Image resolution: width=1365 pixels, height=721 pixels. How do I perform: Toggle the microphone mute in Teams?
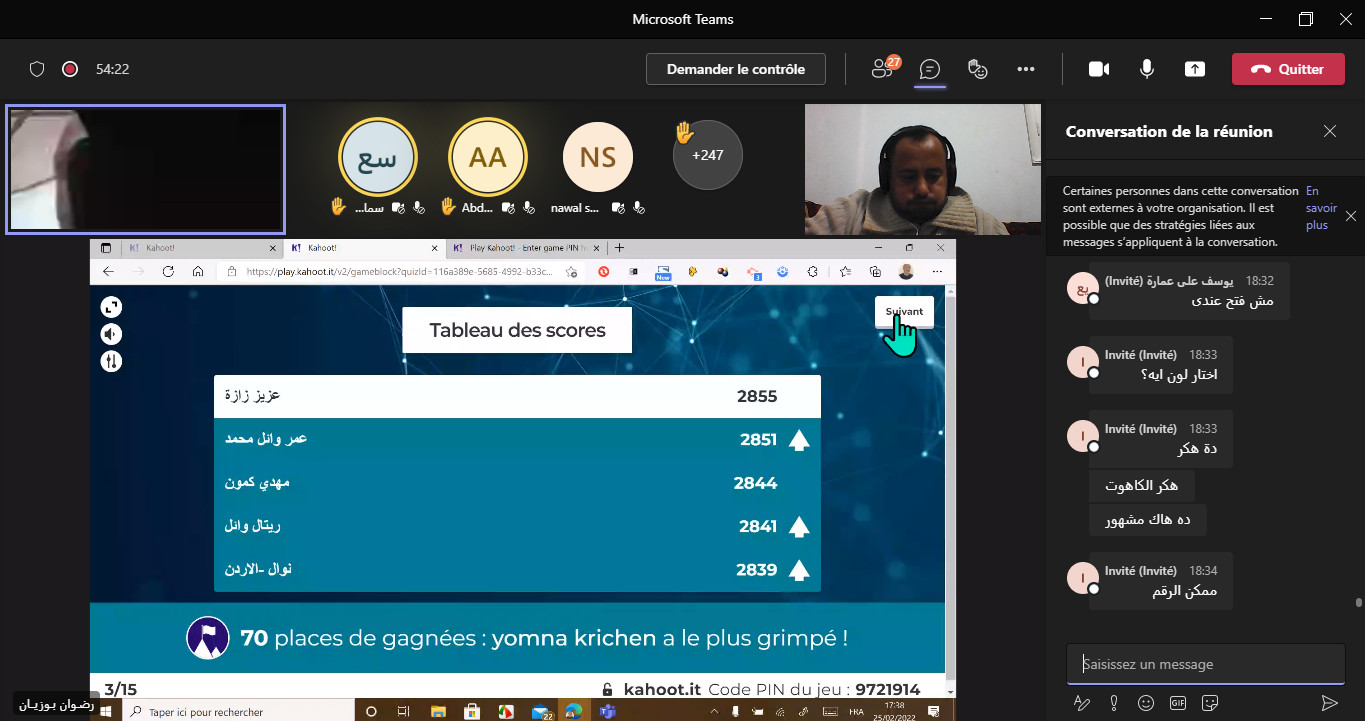(1147, 69)
